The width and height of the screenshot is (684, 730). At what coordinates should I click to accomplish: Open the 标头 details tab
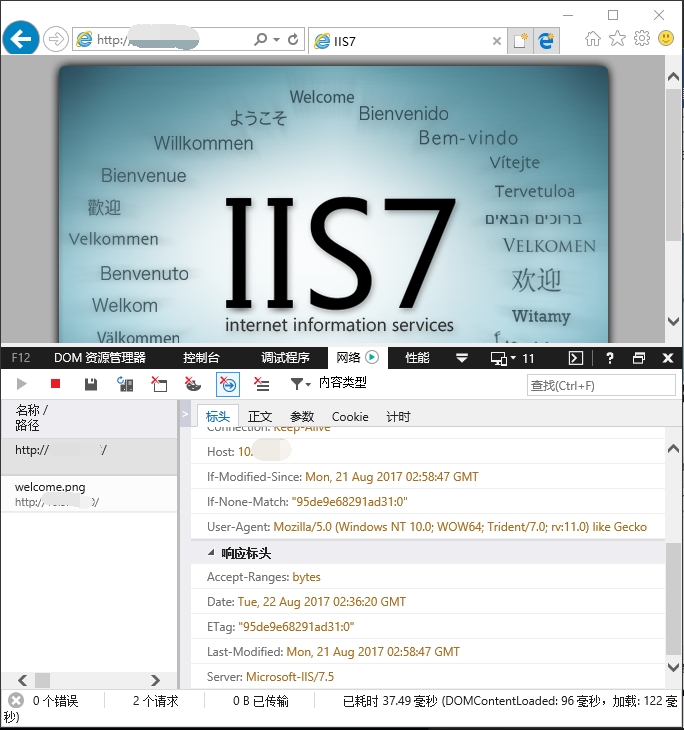pos(217,416)
